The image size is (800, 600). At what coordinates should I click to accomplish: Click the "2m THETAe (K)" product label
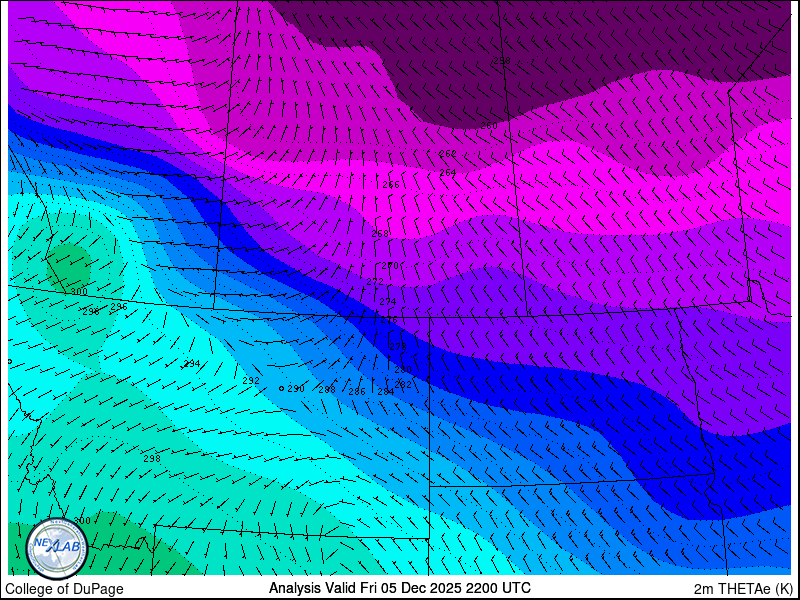pyautogui.click(x=743, y=588)
